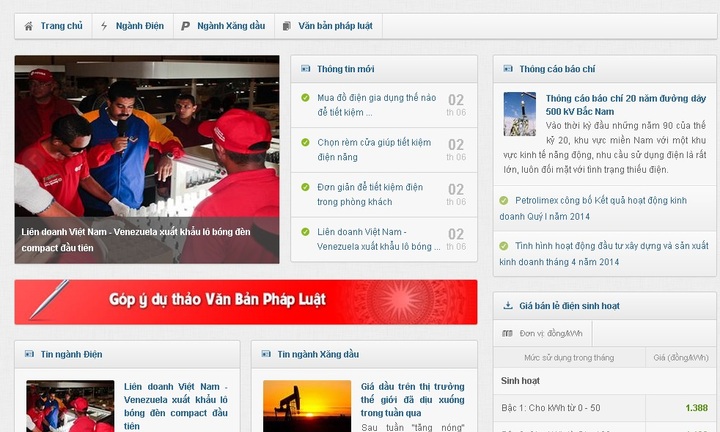Click the Góp ý dự thảo Văn Bản Pháp Luật banner

click(x=246, y=302)
